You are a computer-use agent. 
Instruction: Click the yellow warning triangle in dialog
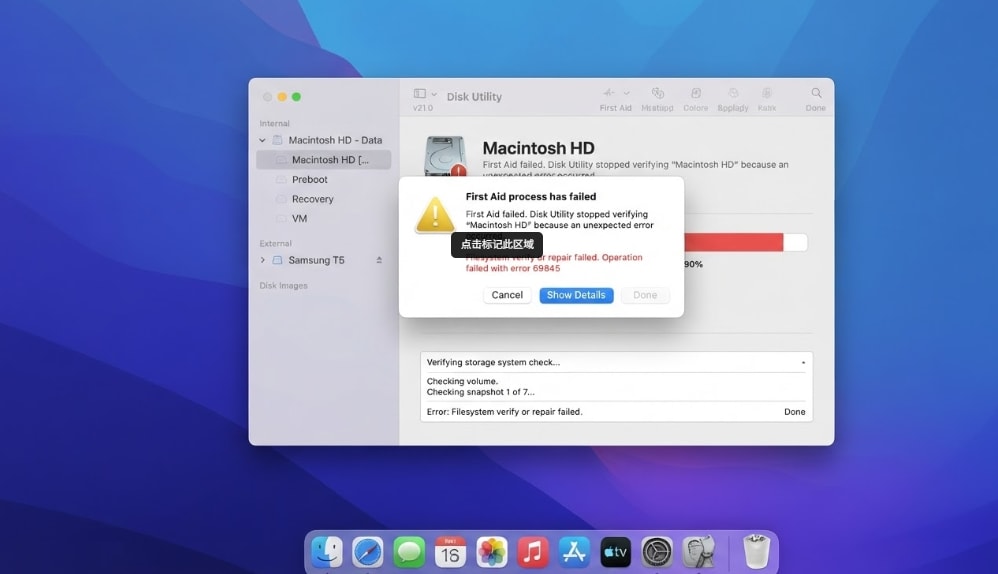point(435,214)
